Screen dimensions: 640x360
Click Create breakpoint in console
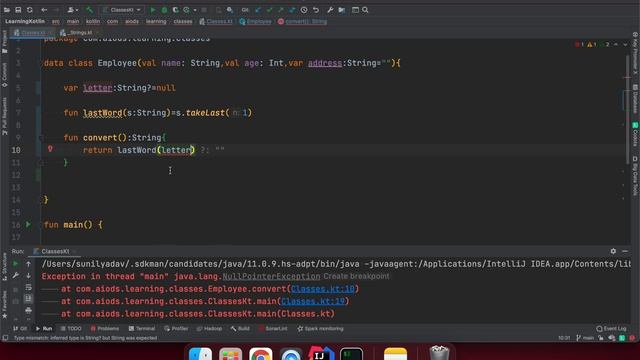point(356,276)
